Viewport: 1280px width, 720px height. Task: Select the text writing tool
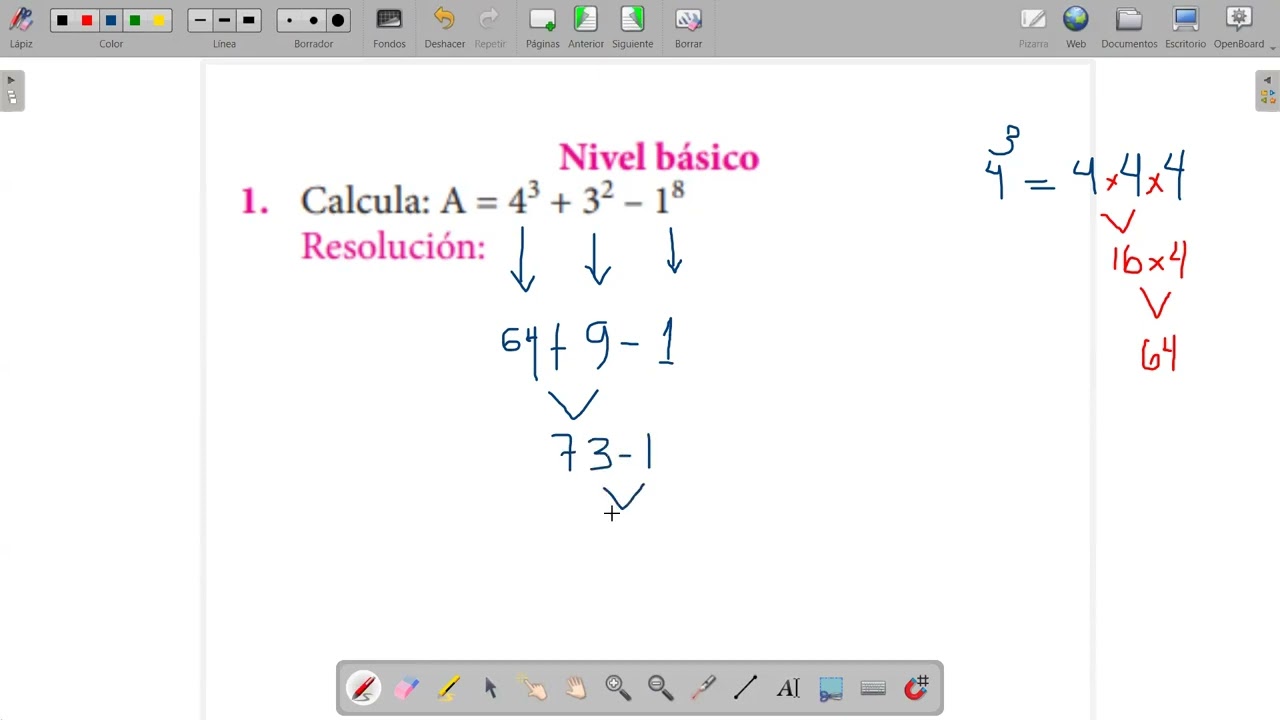click(x=788, y=688)
